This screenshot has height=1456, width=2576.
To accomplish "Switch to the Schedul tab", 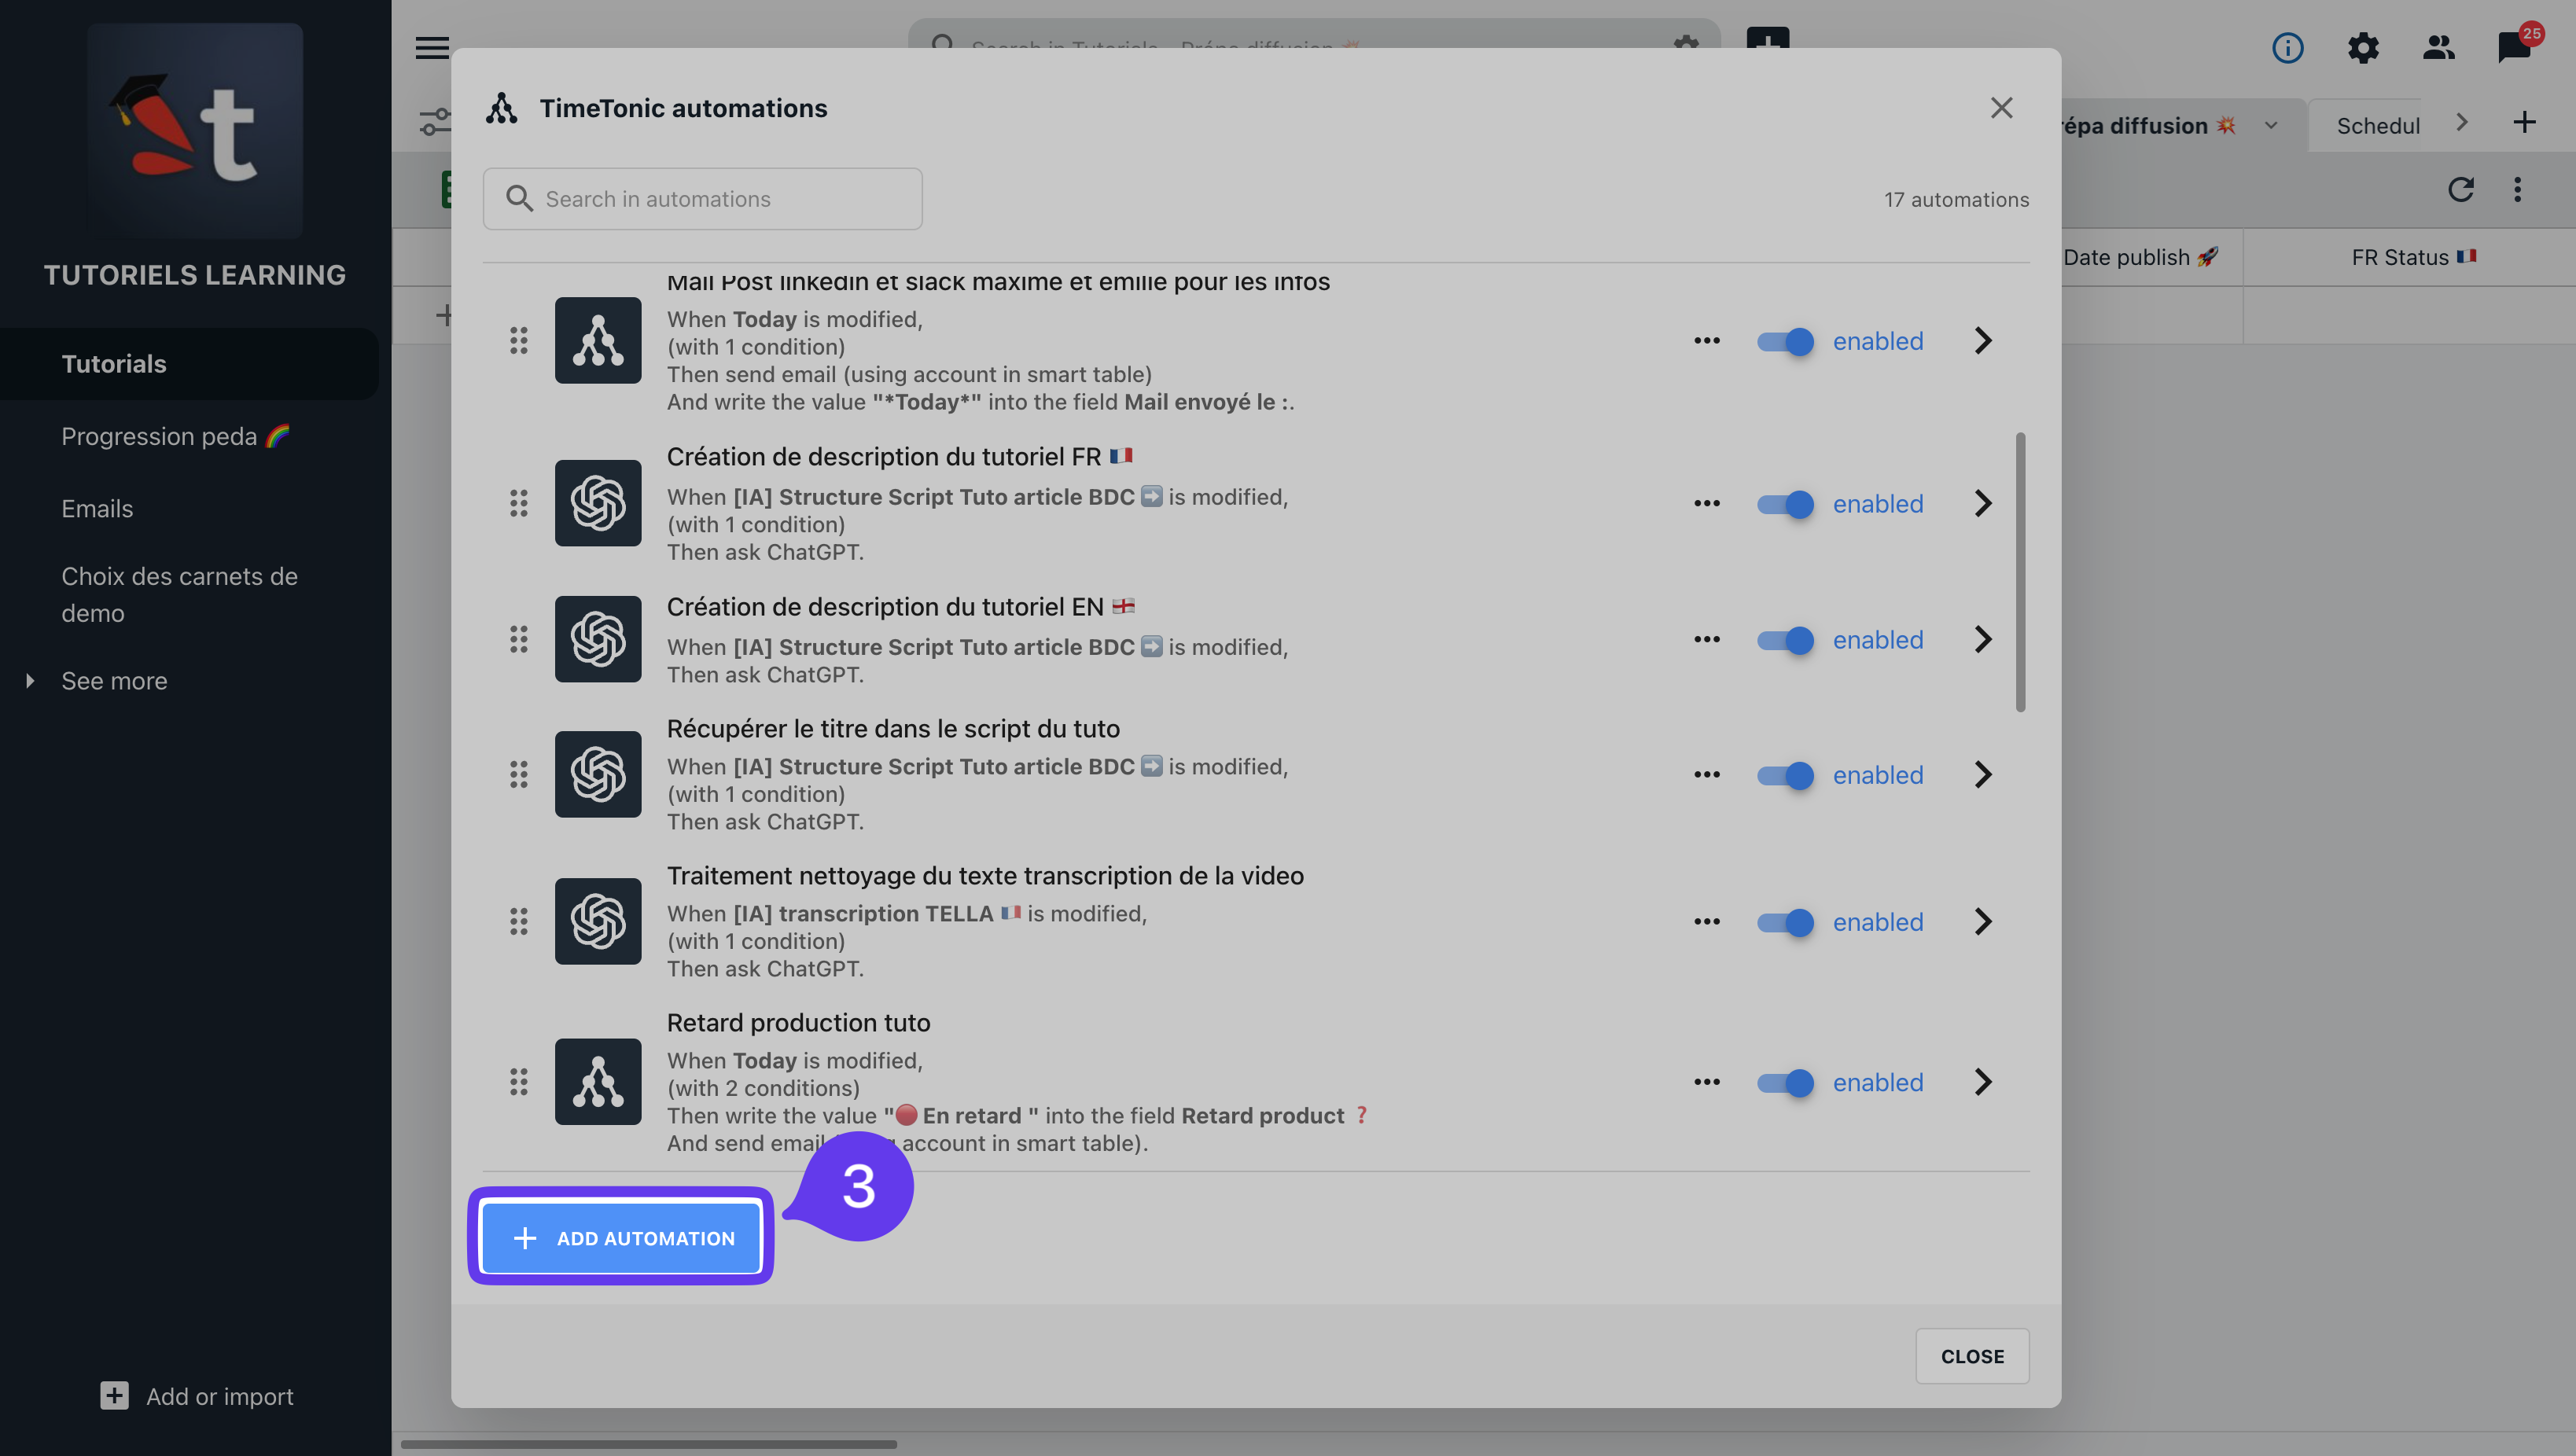I will coord(2378,126).
